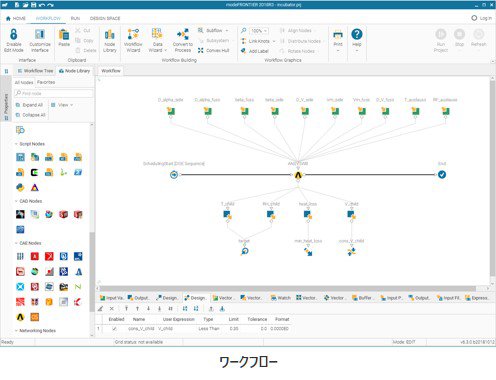Click the workflow canvas horizontal scrollbar

click(x=288, y=288)
